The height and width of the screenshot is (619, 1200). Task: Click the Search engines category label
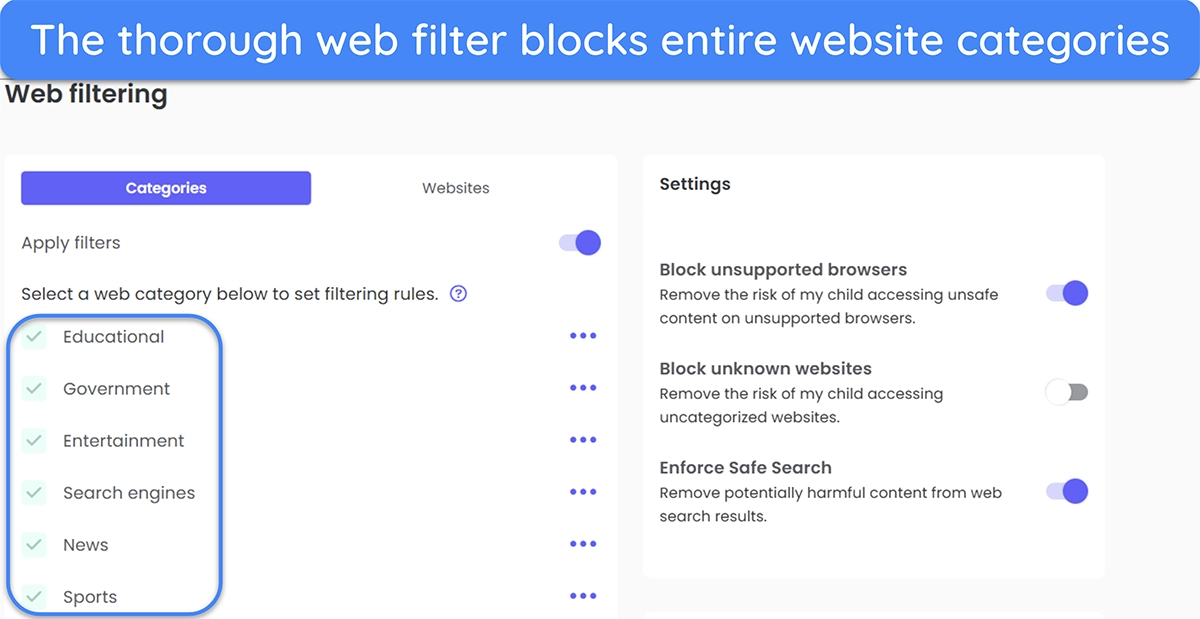(129, 493)
